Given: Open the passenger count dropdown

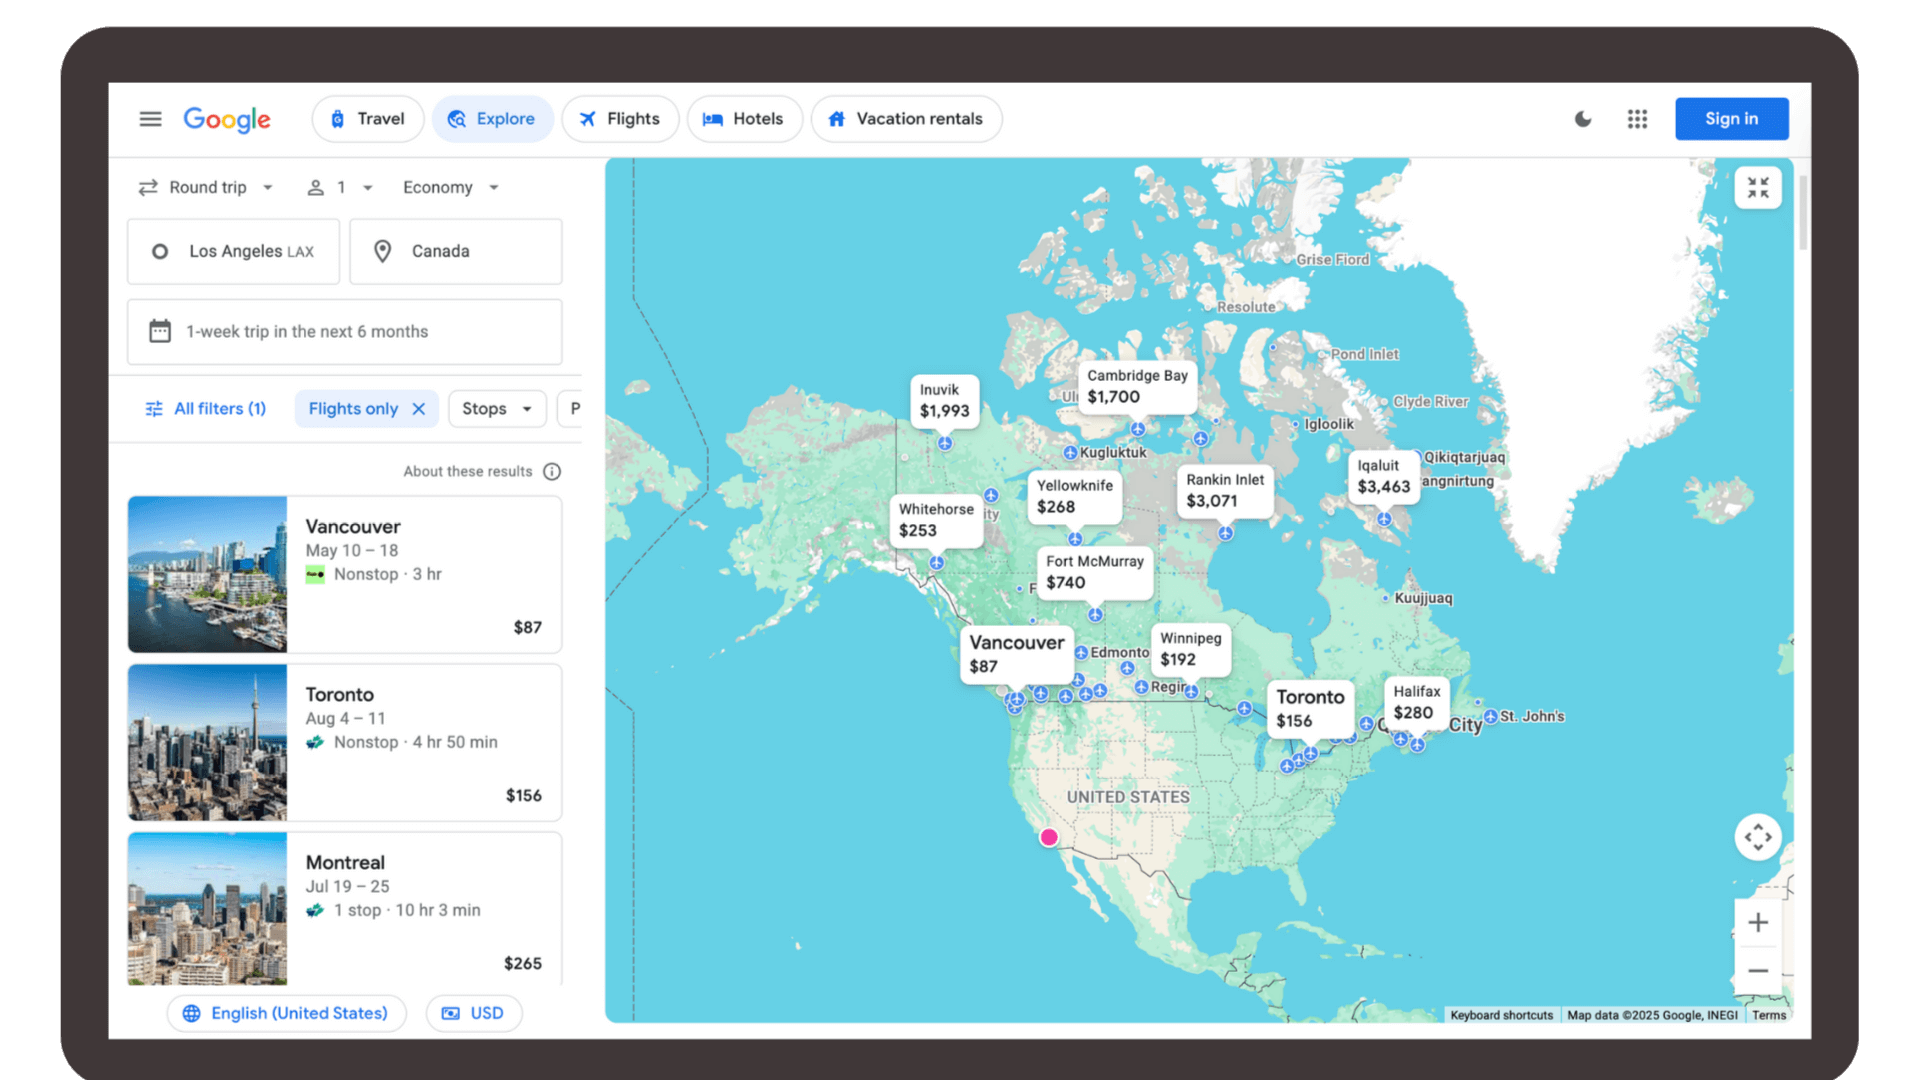Looking at the screenshot, I should click(x=340, y=187).
